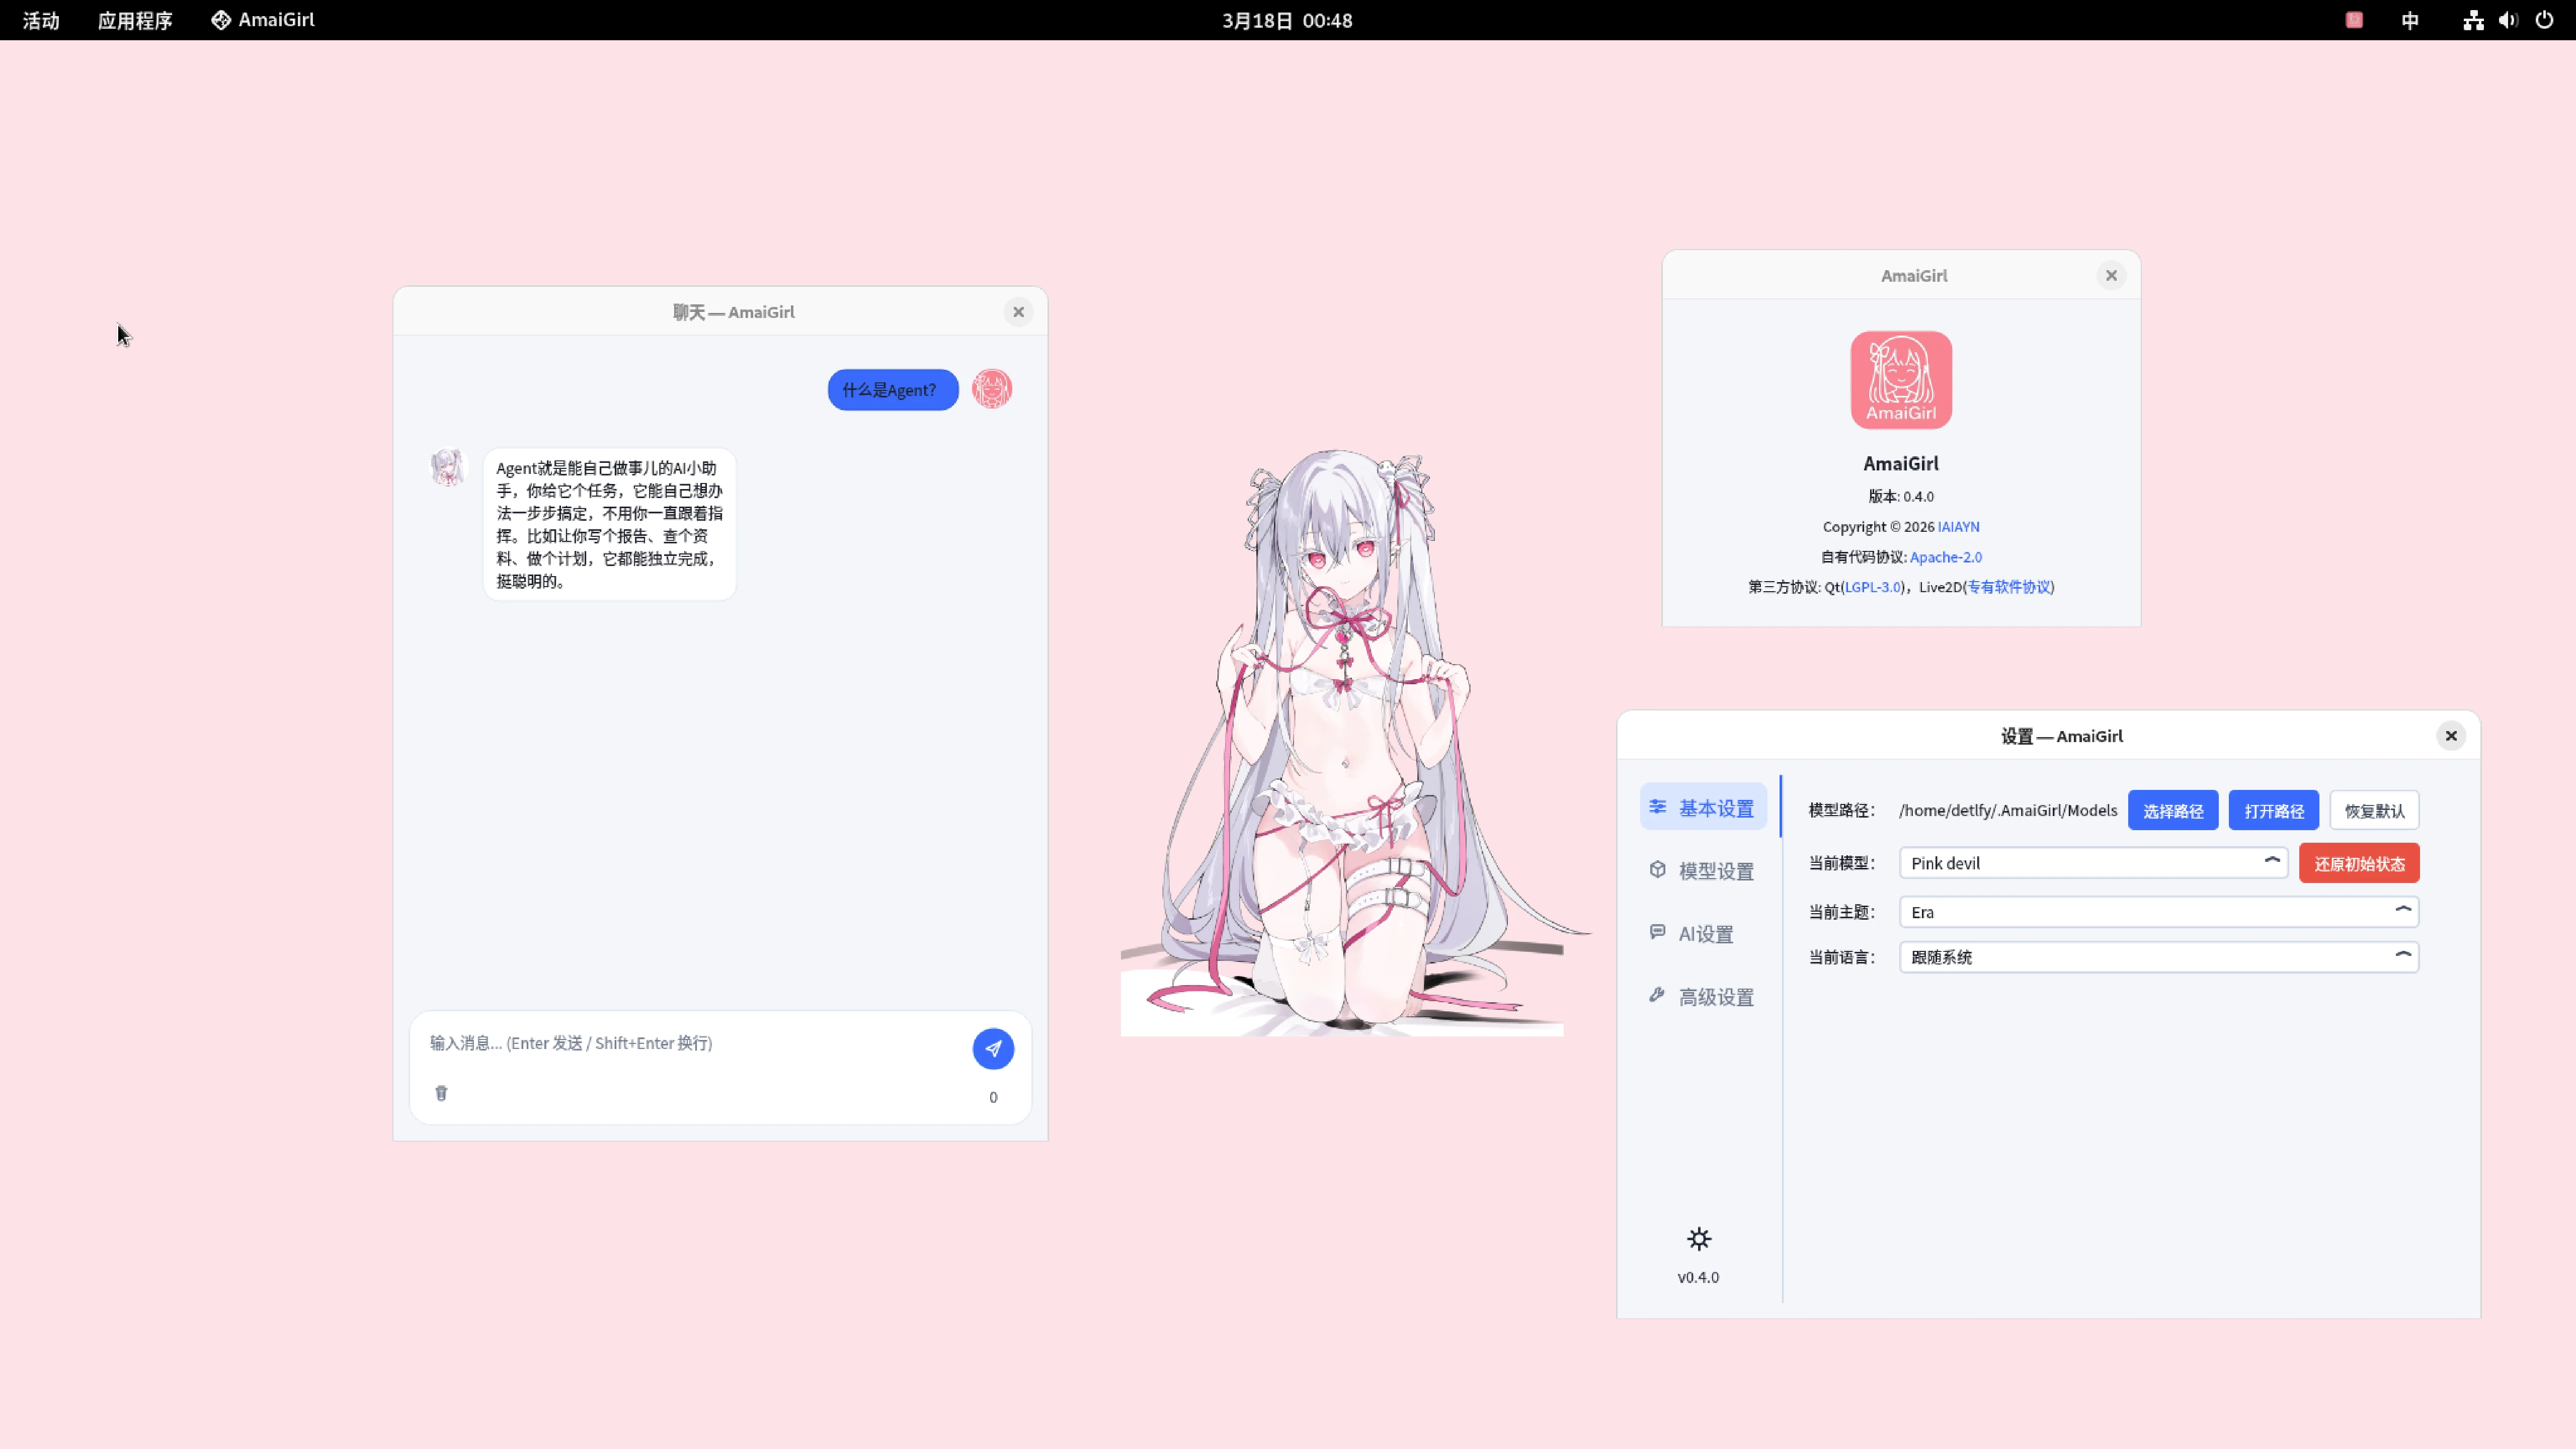Expand the 当前主题 Era dropdown
This screenshot has width=2576, height=1449.
coord(2159,912)
